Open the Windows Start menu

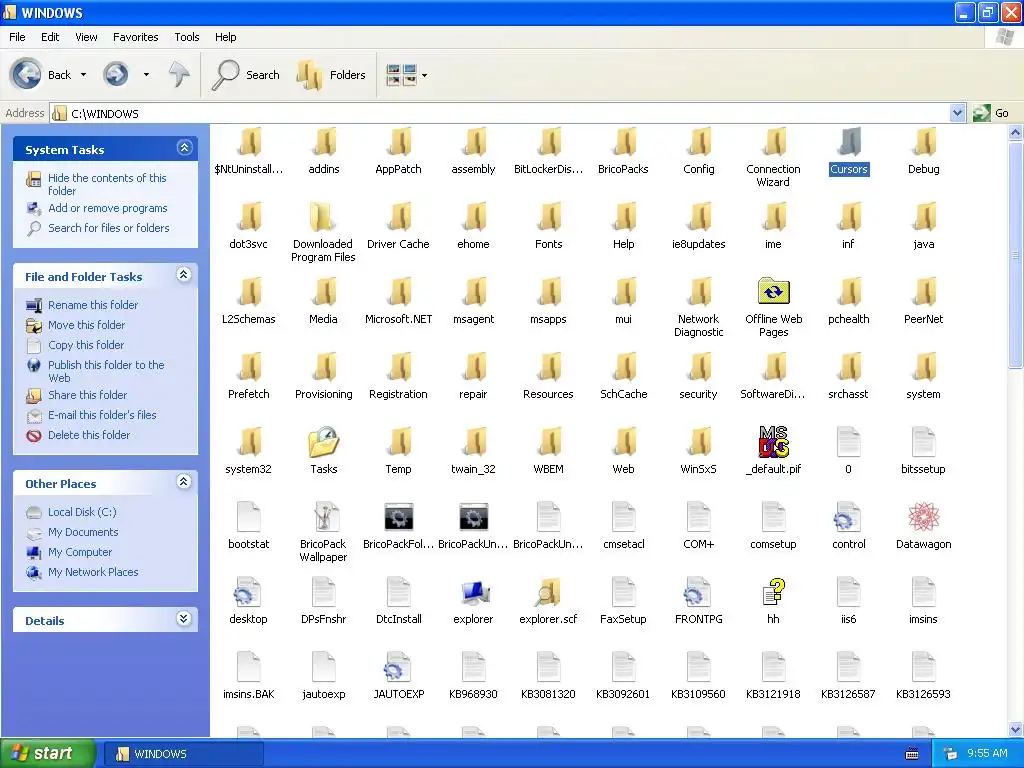(x=48, y=754)
